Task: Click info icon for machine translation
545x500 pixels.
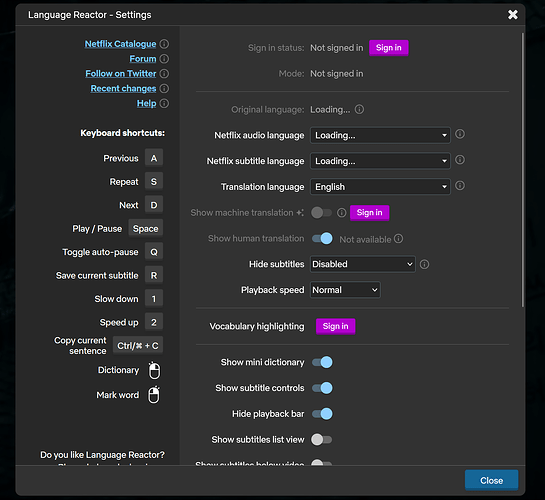Action: tap(342, 213)
